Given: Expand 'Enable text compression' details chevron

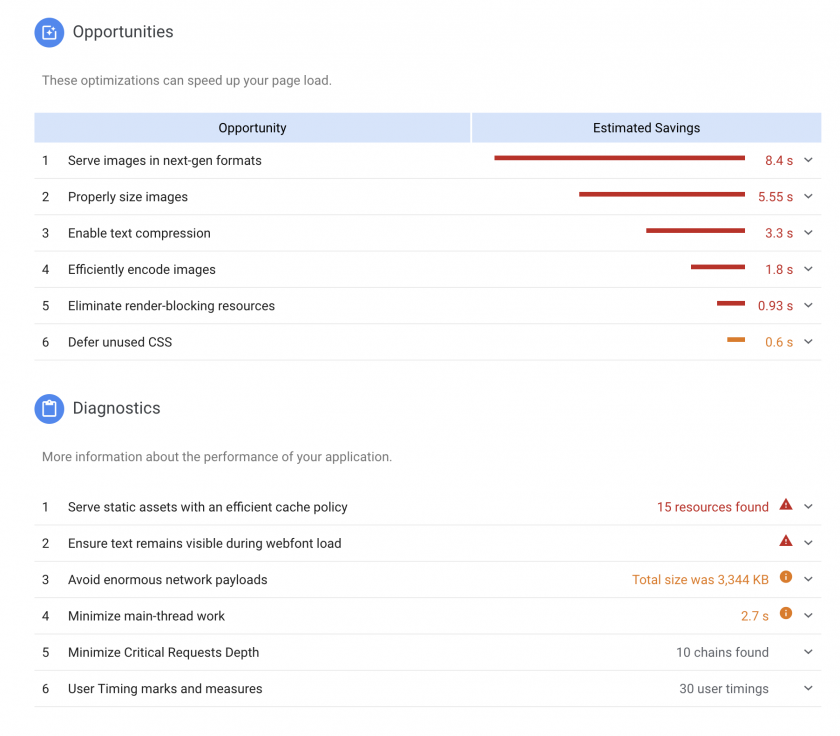Looking at the screenshot, I should coord(809,233).
